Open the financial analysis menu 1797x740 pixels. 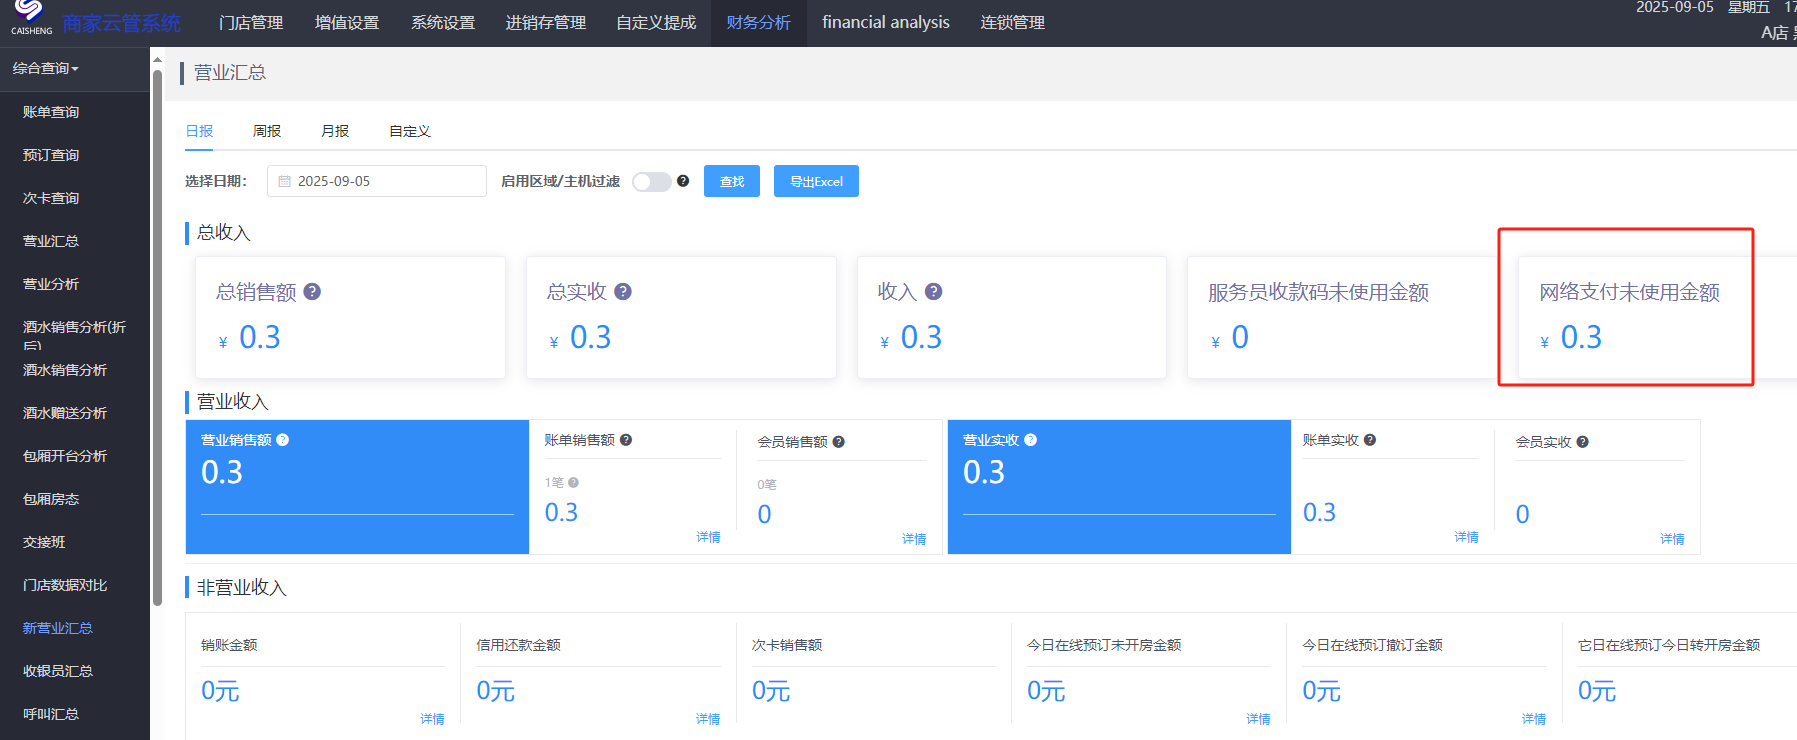click(886, 22)
